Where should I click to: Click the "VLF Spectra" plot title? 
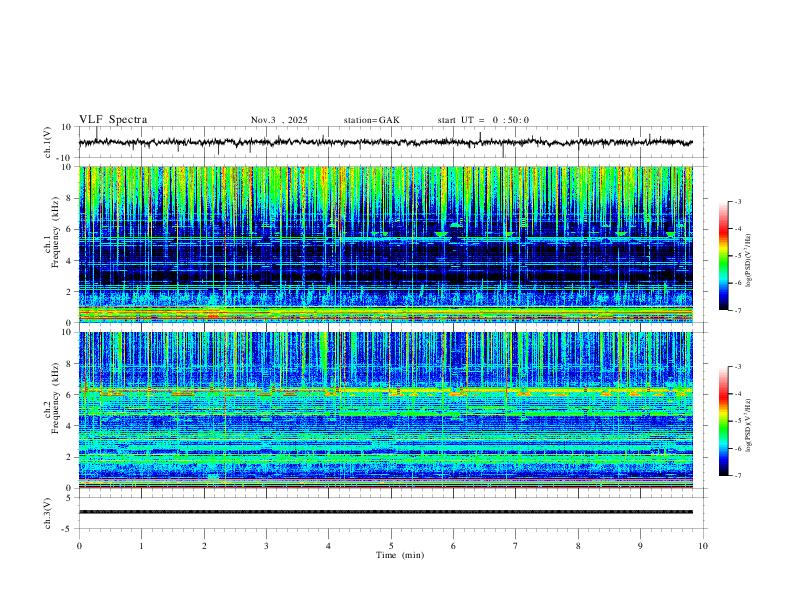coord(113,119)
